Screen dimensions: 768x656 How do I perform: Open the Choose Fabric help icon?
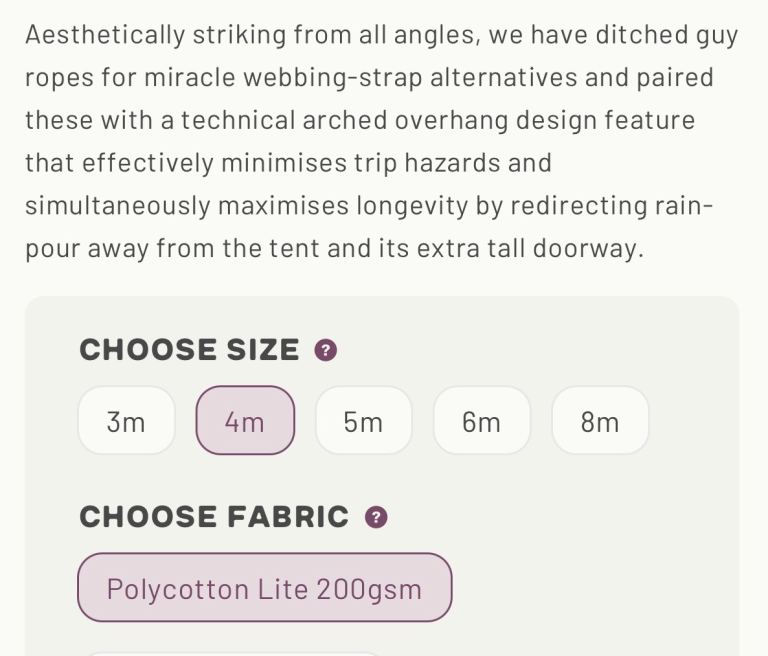[376, 517]
